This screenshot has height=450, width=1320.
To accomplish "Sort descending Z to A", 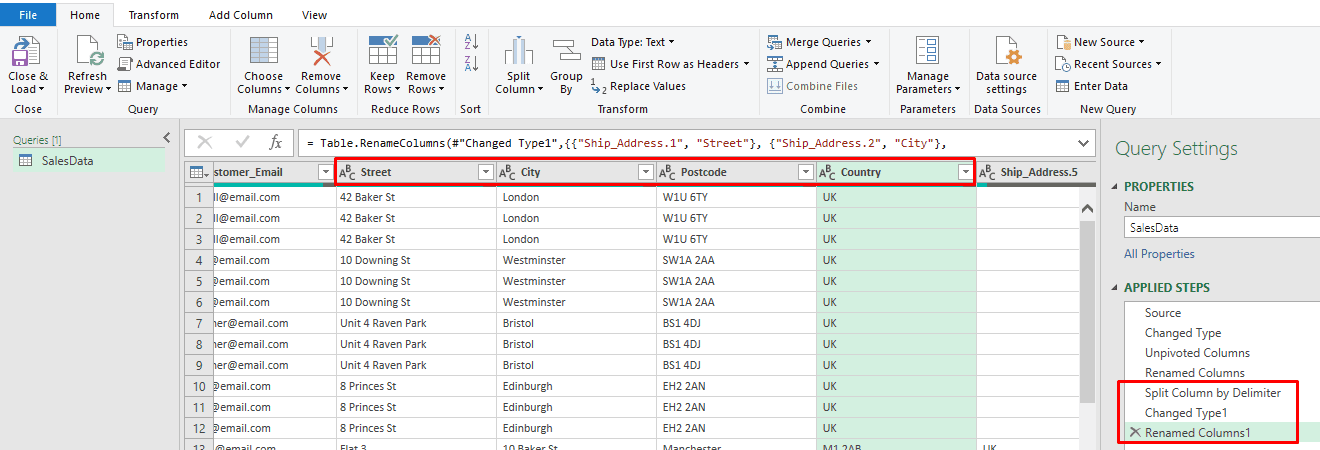I will click(471, 64).
